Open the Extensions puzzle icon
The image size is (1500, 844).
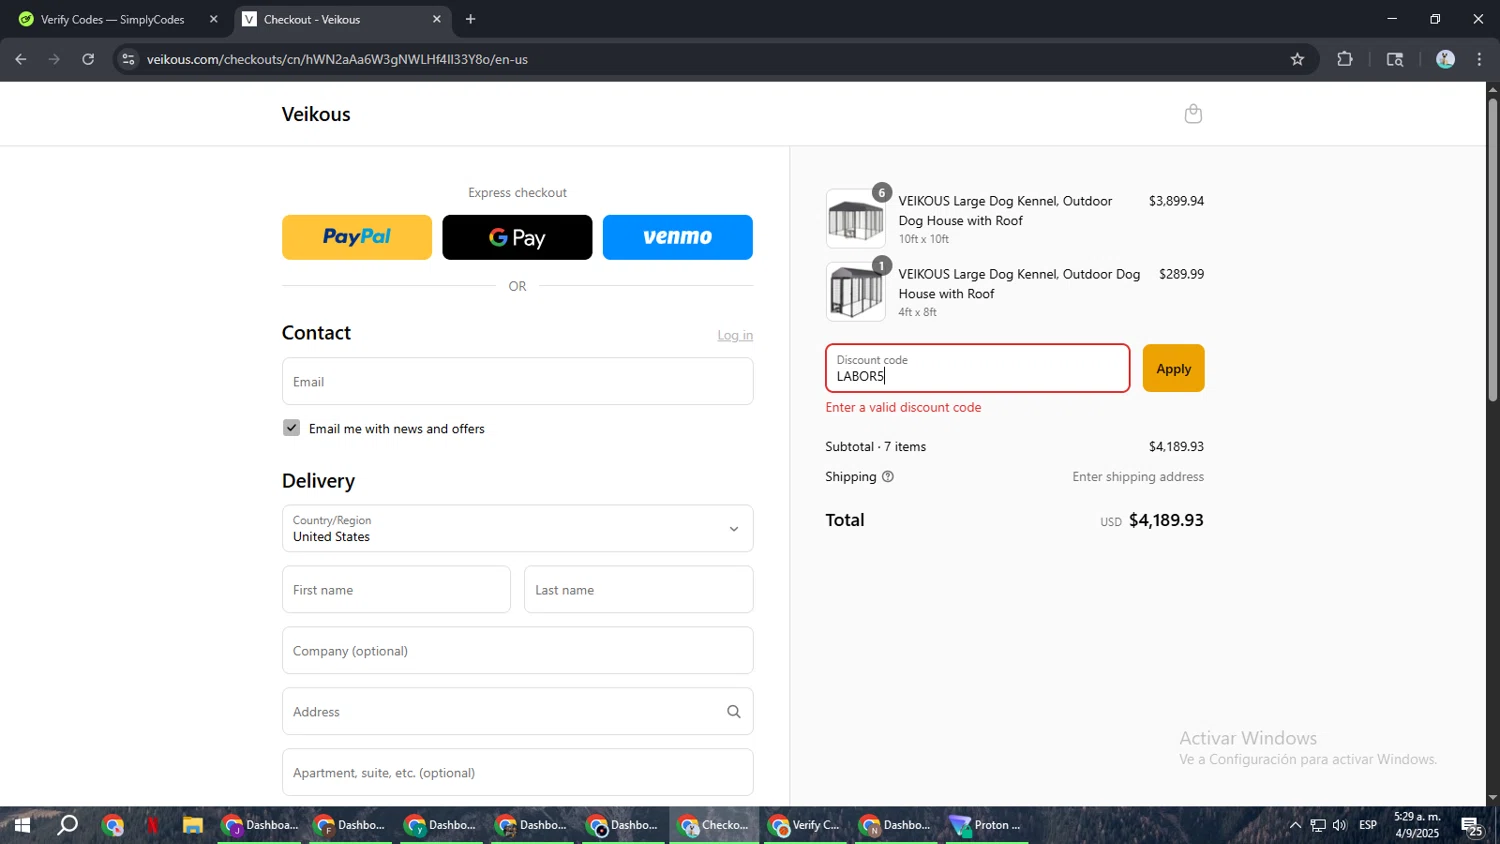pyautogui.click(x=1345, y=59)
